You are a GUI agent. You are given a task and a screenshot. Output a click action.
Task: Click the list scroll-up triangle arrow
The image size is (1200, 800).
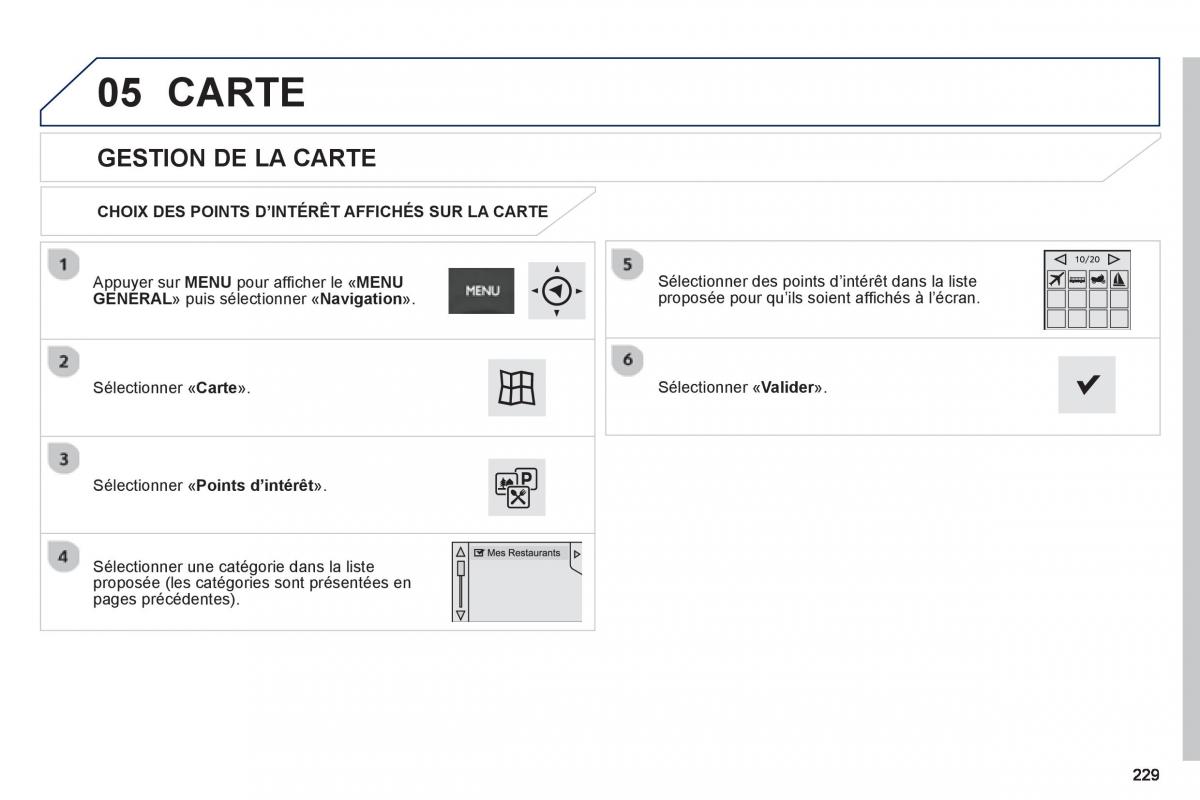(460, 553)
